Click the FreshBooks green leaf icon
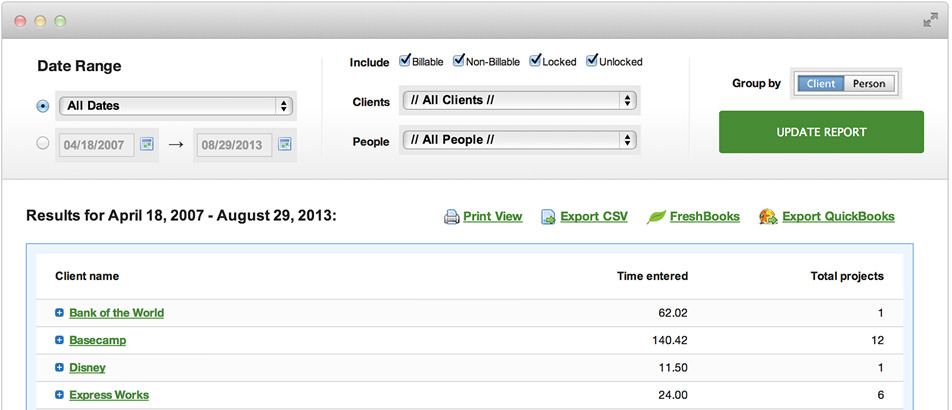The width and height of the screenshot is (952, 410). (656, 216)
